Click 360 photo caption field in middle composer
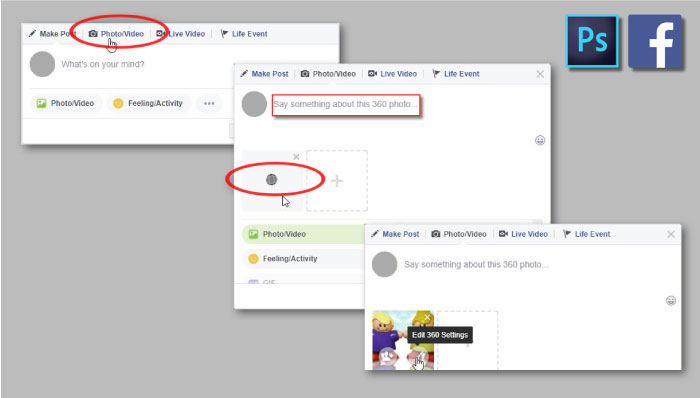 point(346,105)
